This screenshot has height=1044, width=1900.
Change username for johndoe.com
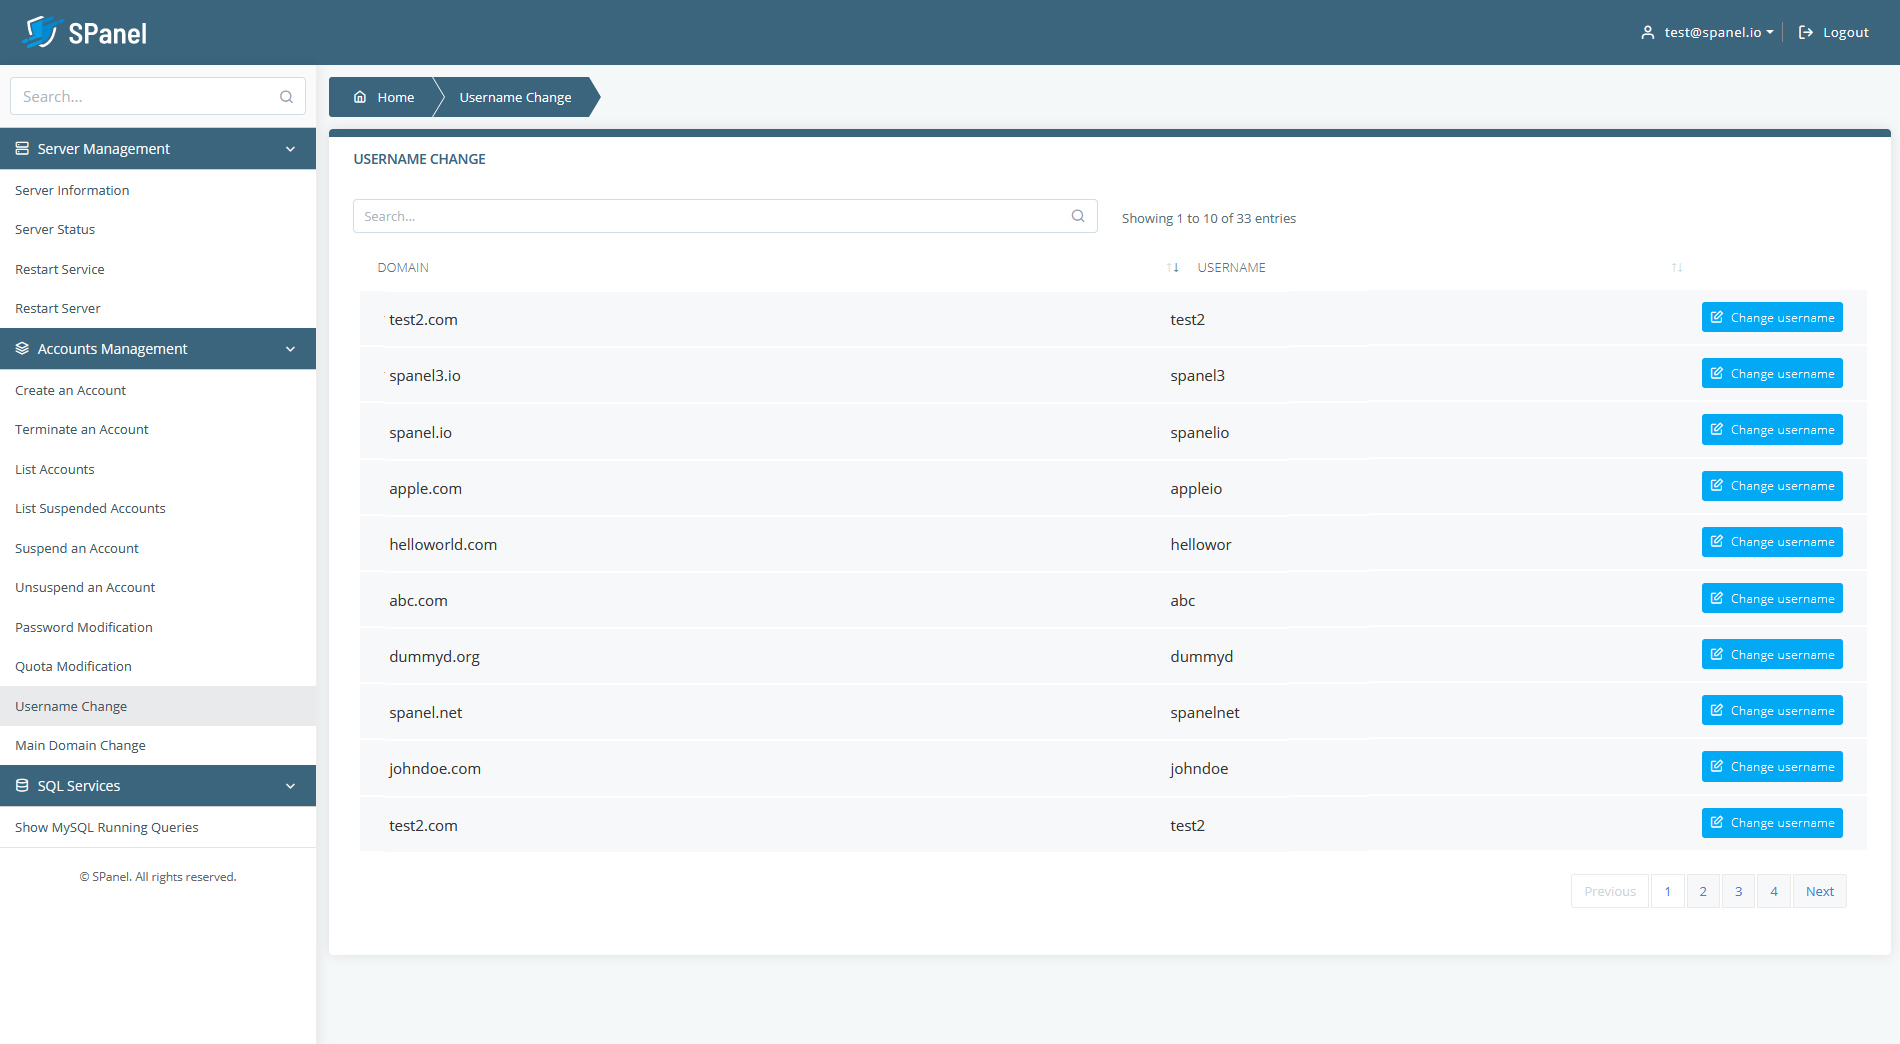pyautogui.click(x=1771, y=767)
